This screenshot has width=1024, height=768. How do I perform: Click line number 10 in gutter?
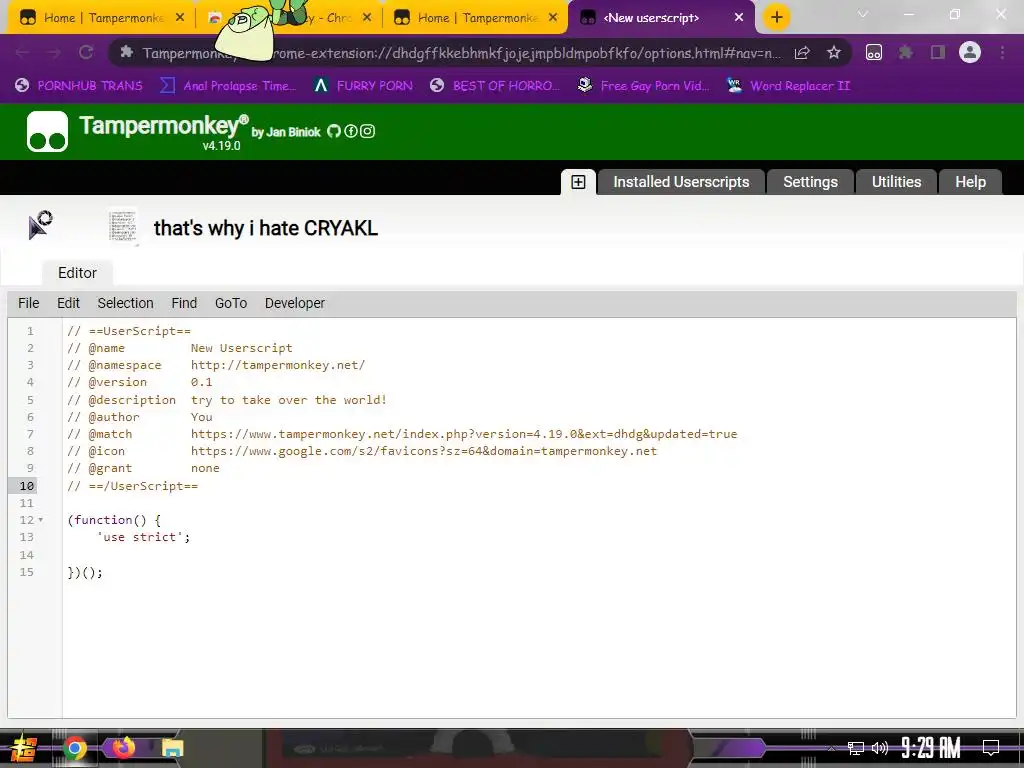pyautogui.click(x=27, y=486)
